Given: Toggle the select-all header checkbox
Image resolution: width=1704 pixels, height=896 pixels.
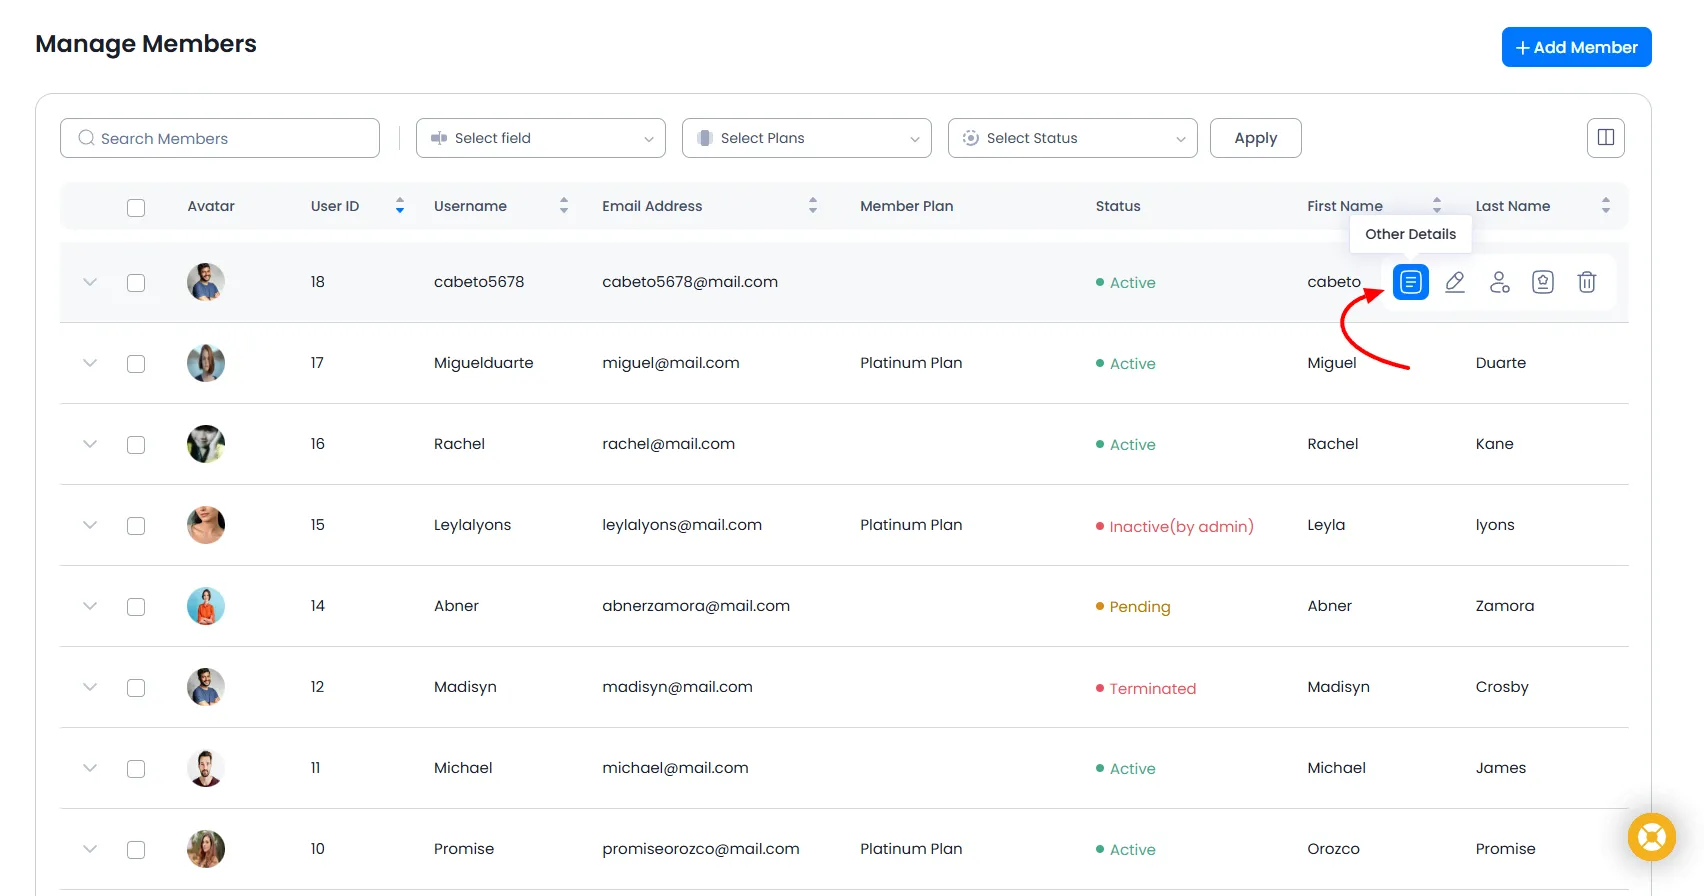Looking at the screenshot, I should (136, 208).
